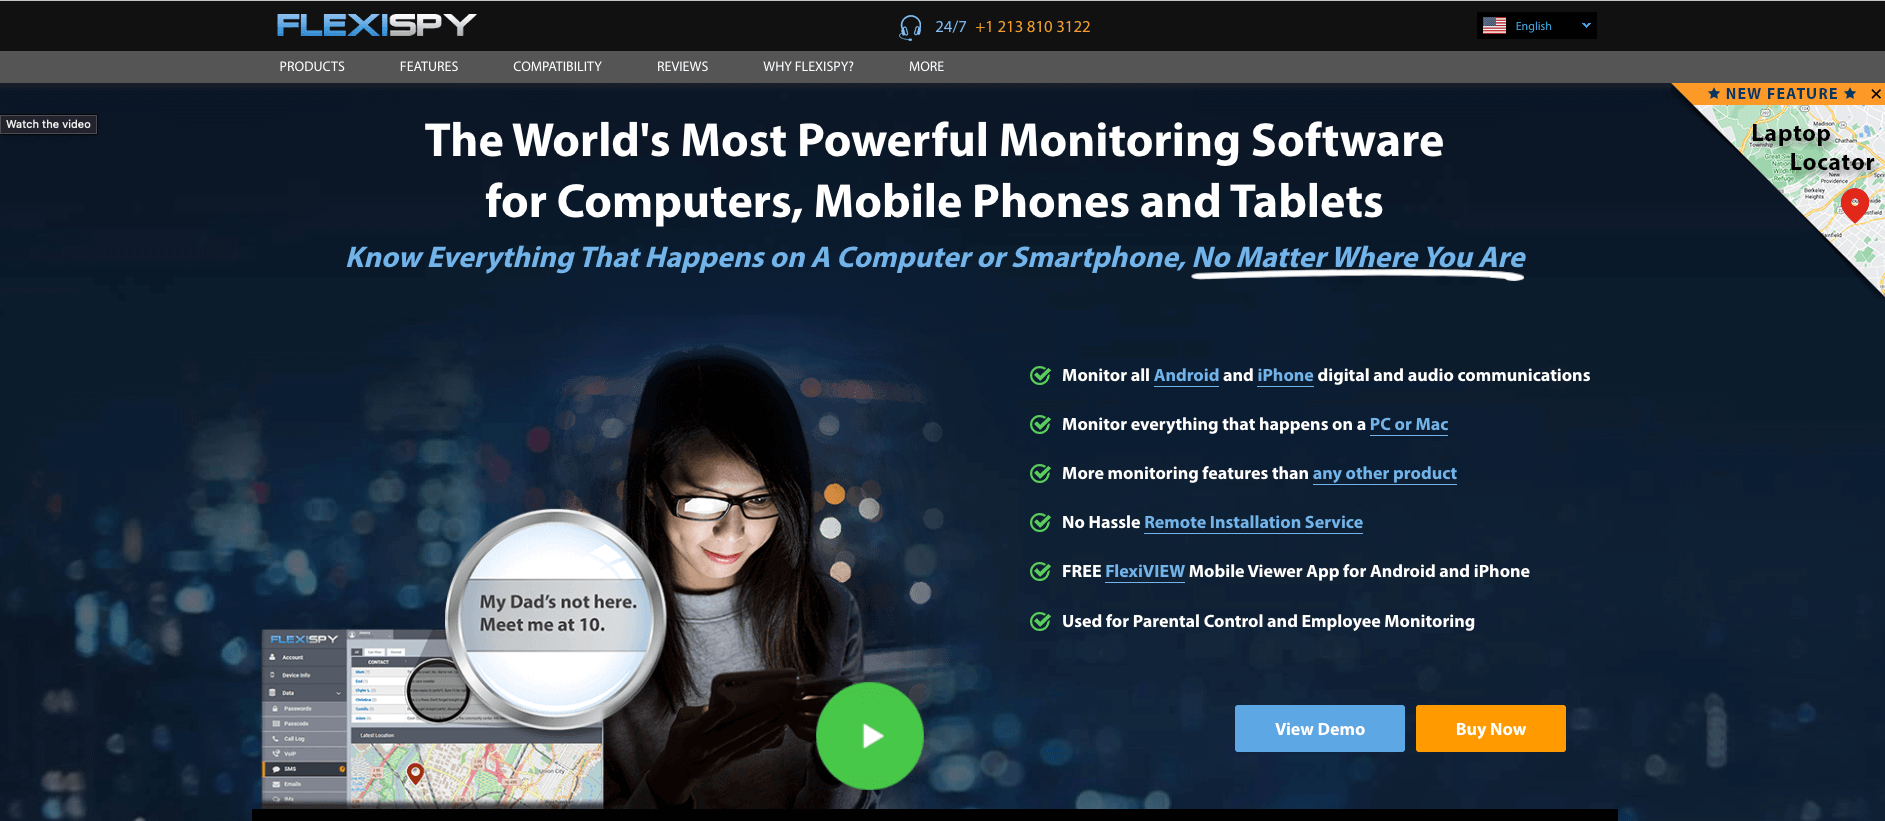Click the No Matter Where You Are text

(1358, 258)
